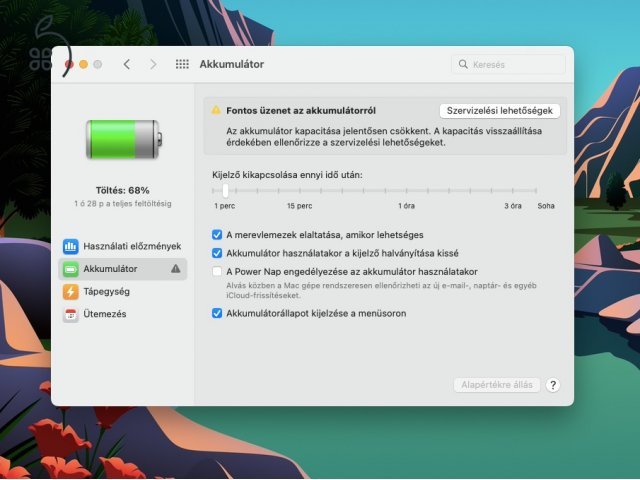Go forward with the right chevron

pyautogui.click(x=153, y=64)
